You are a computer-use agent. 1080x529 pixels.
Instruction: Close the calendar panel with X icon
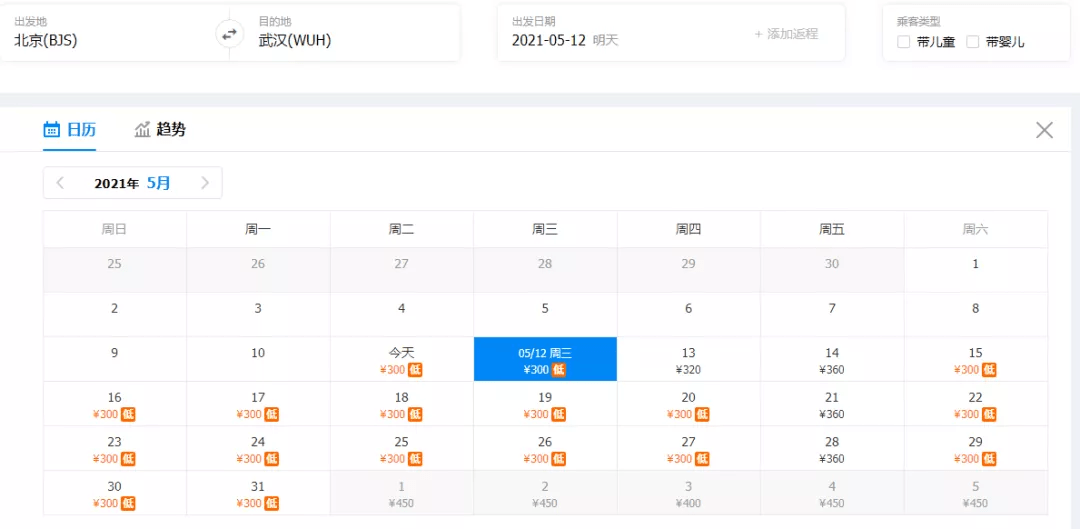1044,129
